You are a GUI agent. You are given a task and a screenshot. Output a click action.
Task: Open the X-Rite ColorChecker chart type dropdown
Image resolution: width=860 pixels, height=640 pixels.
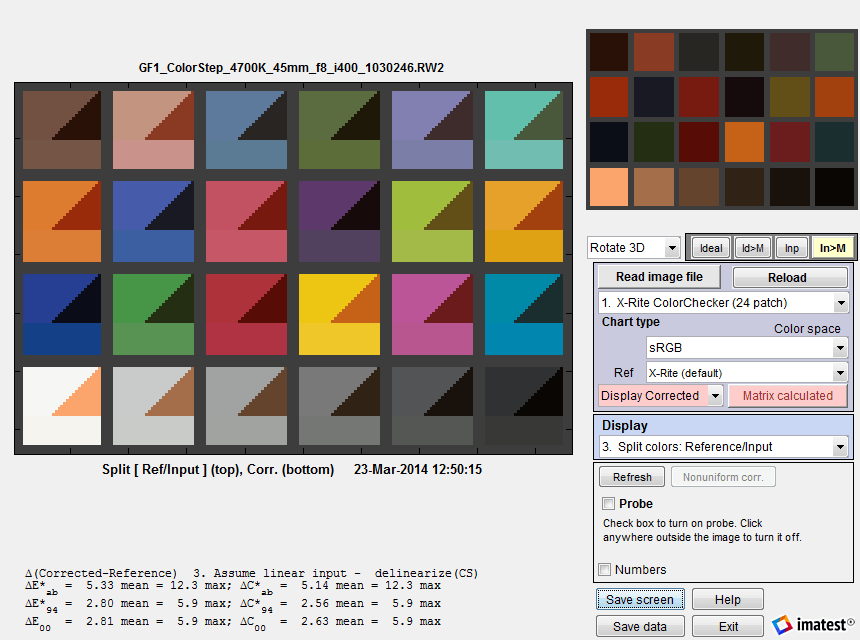pos(723,302)
